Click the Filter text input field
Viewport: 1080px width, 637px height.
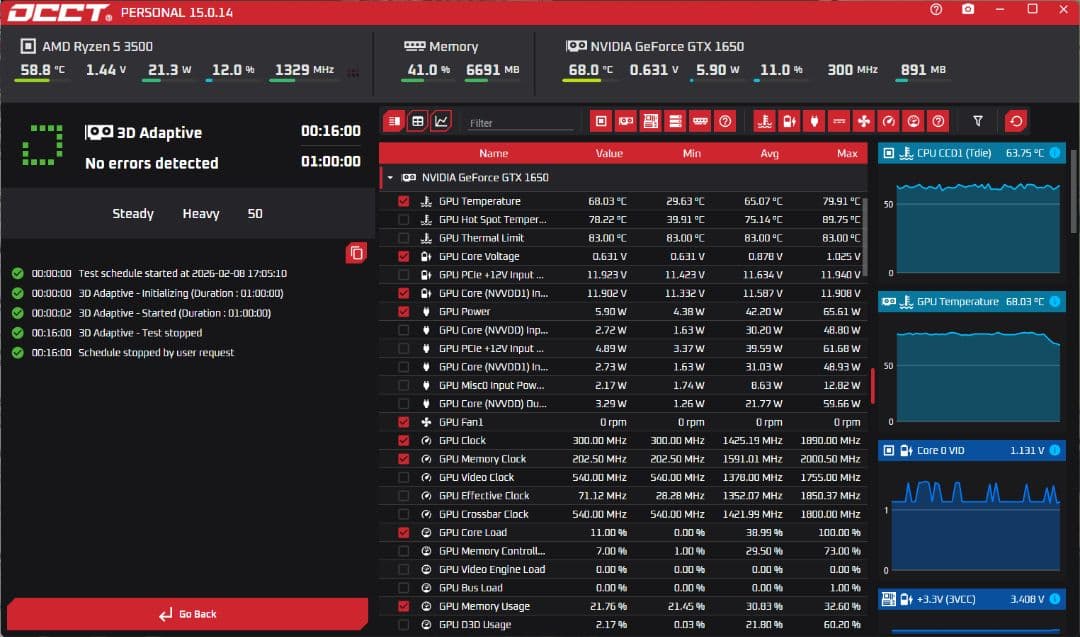(520, 123)
